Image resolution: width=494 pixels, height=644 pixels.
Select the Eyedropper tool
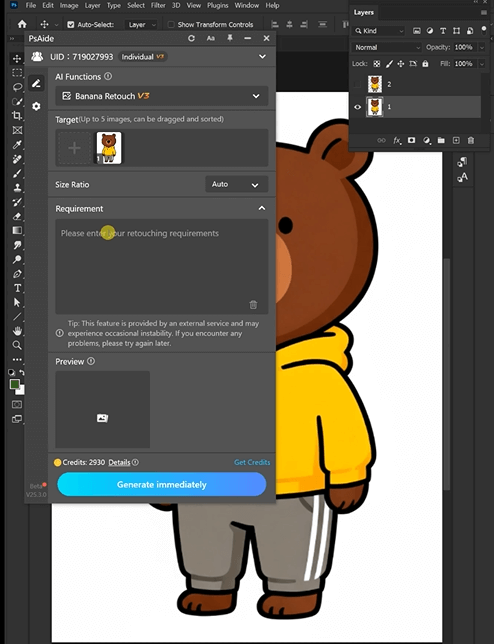point(17,145)
